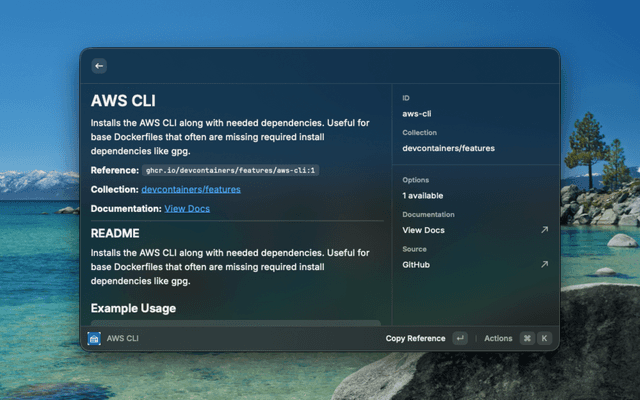Click Copy Reference in the bottom bar
Screen dimensions: 640x400
(x=415, y=339)
